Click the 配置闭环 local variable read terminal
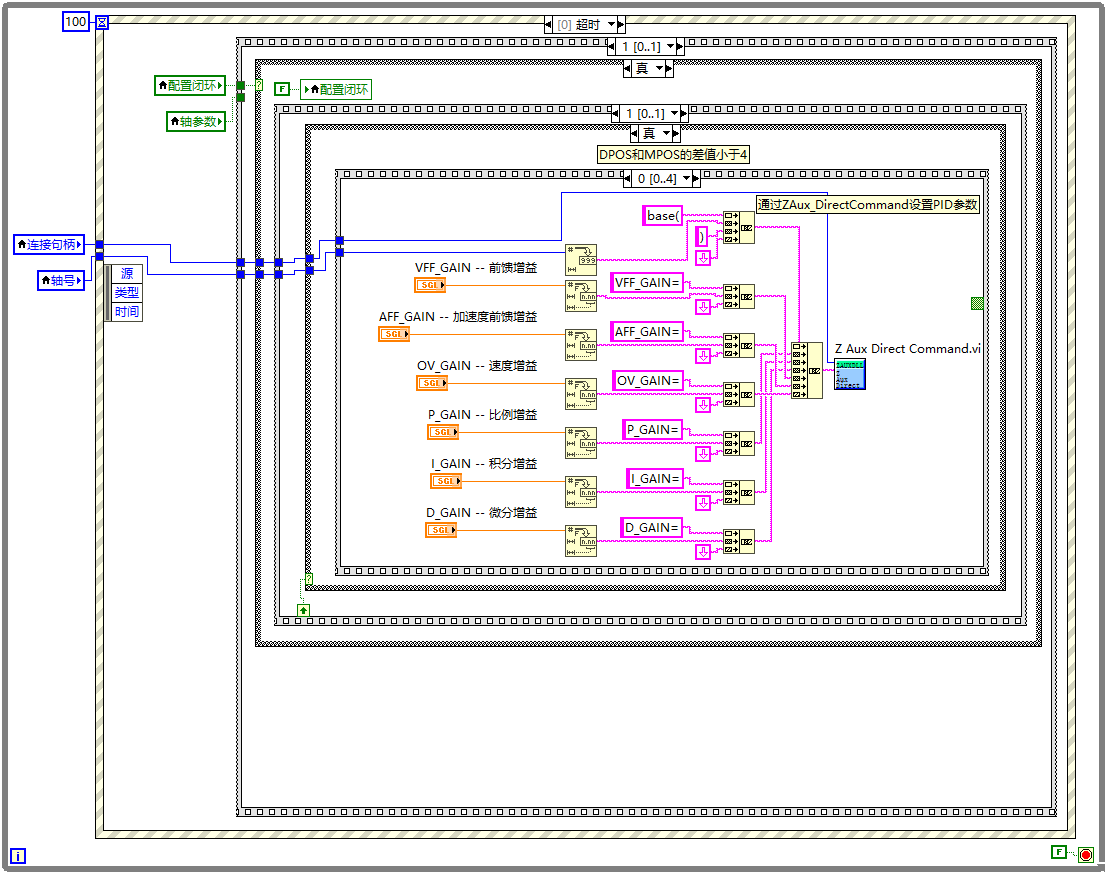 190,86
